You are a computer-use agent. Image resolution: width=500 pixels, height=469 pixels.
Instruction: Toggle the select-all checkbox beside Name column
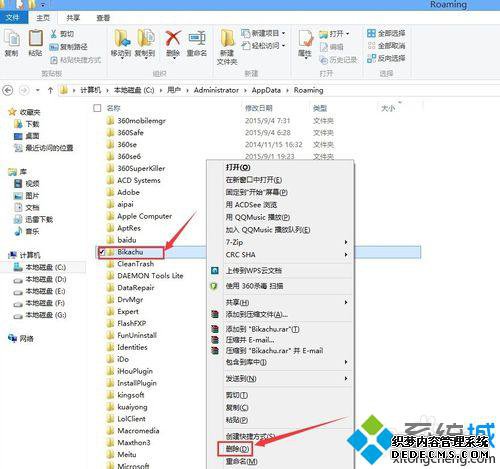click(97, 108)
